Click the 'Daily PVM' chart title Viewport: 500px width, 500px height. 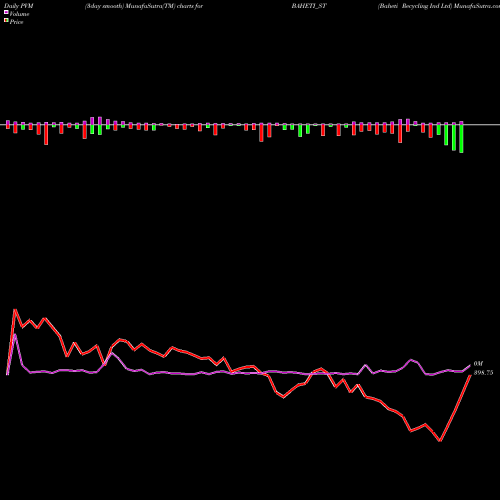(19, 6)
